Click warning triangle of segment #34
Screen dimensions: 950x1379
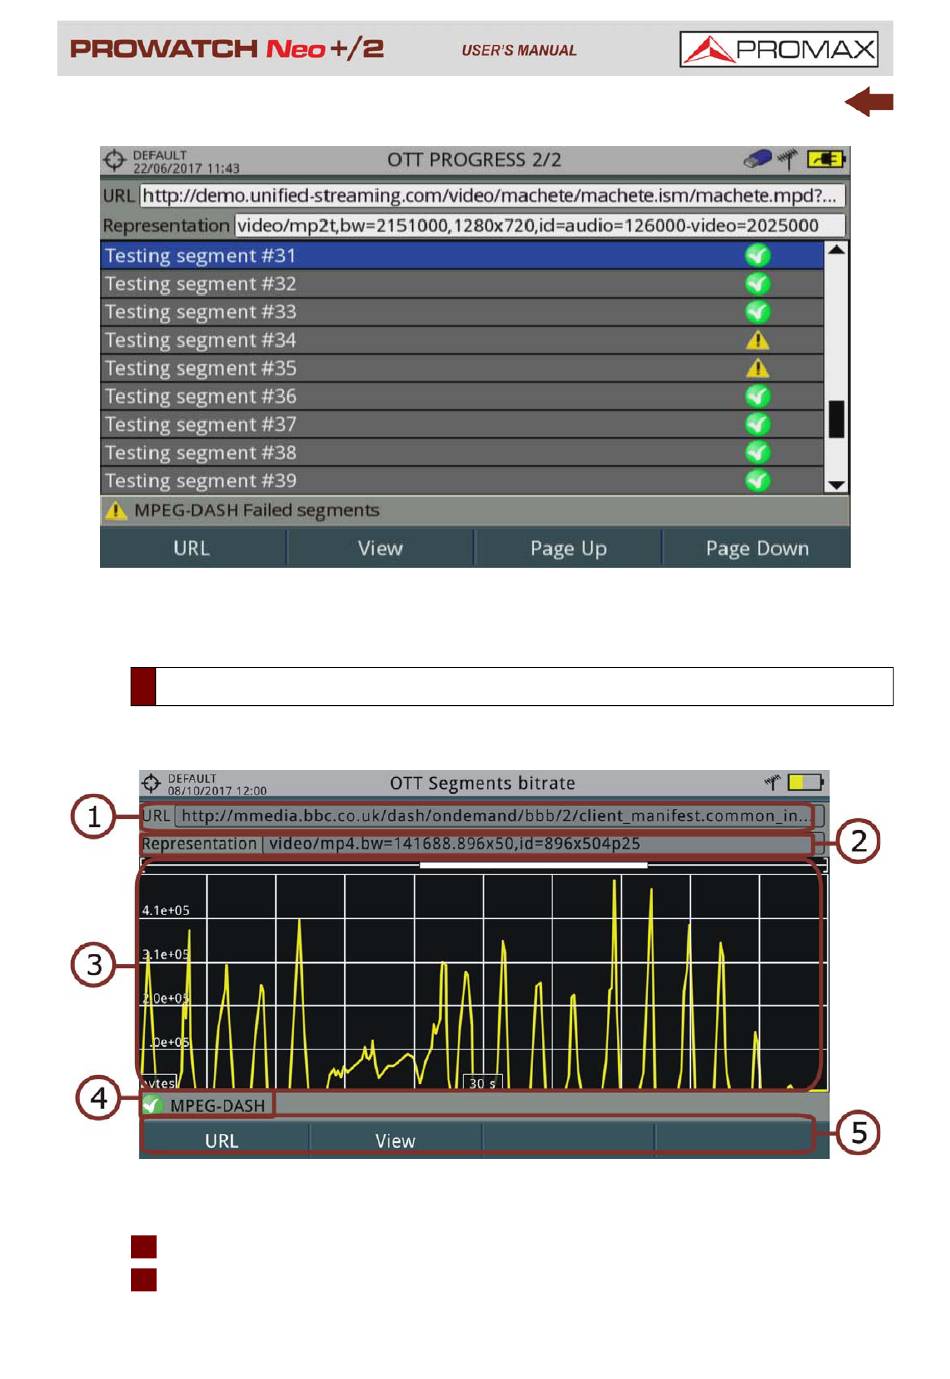click(758, 340)
